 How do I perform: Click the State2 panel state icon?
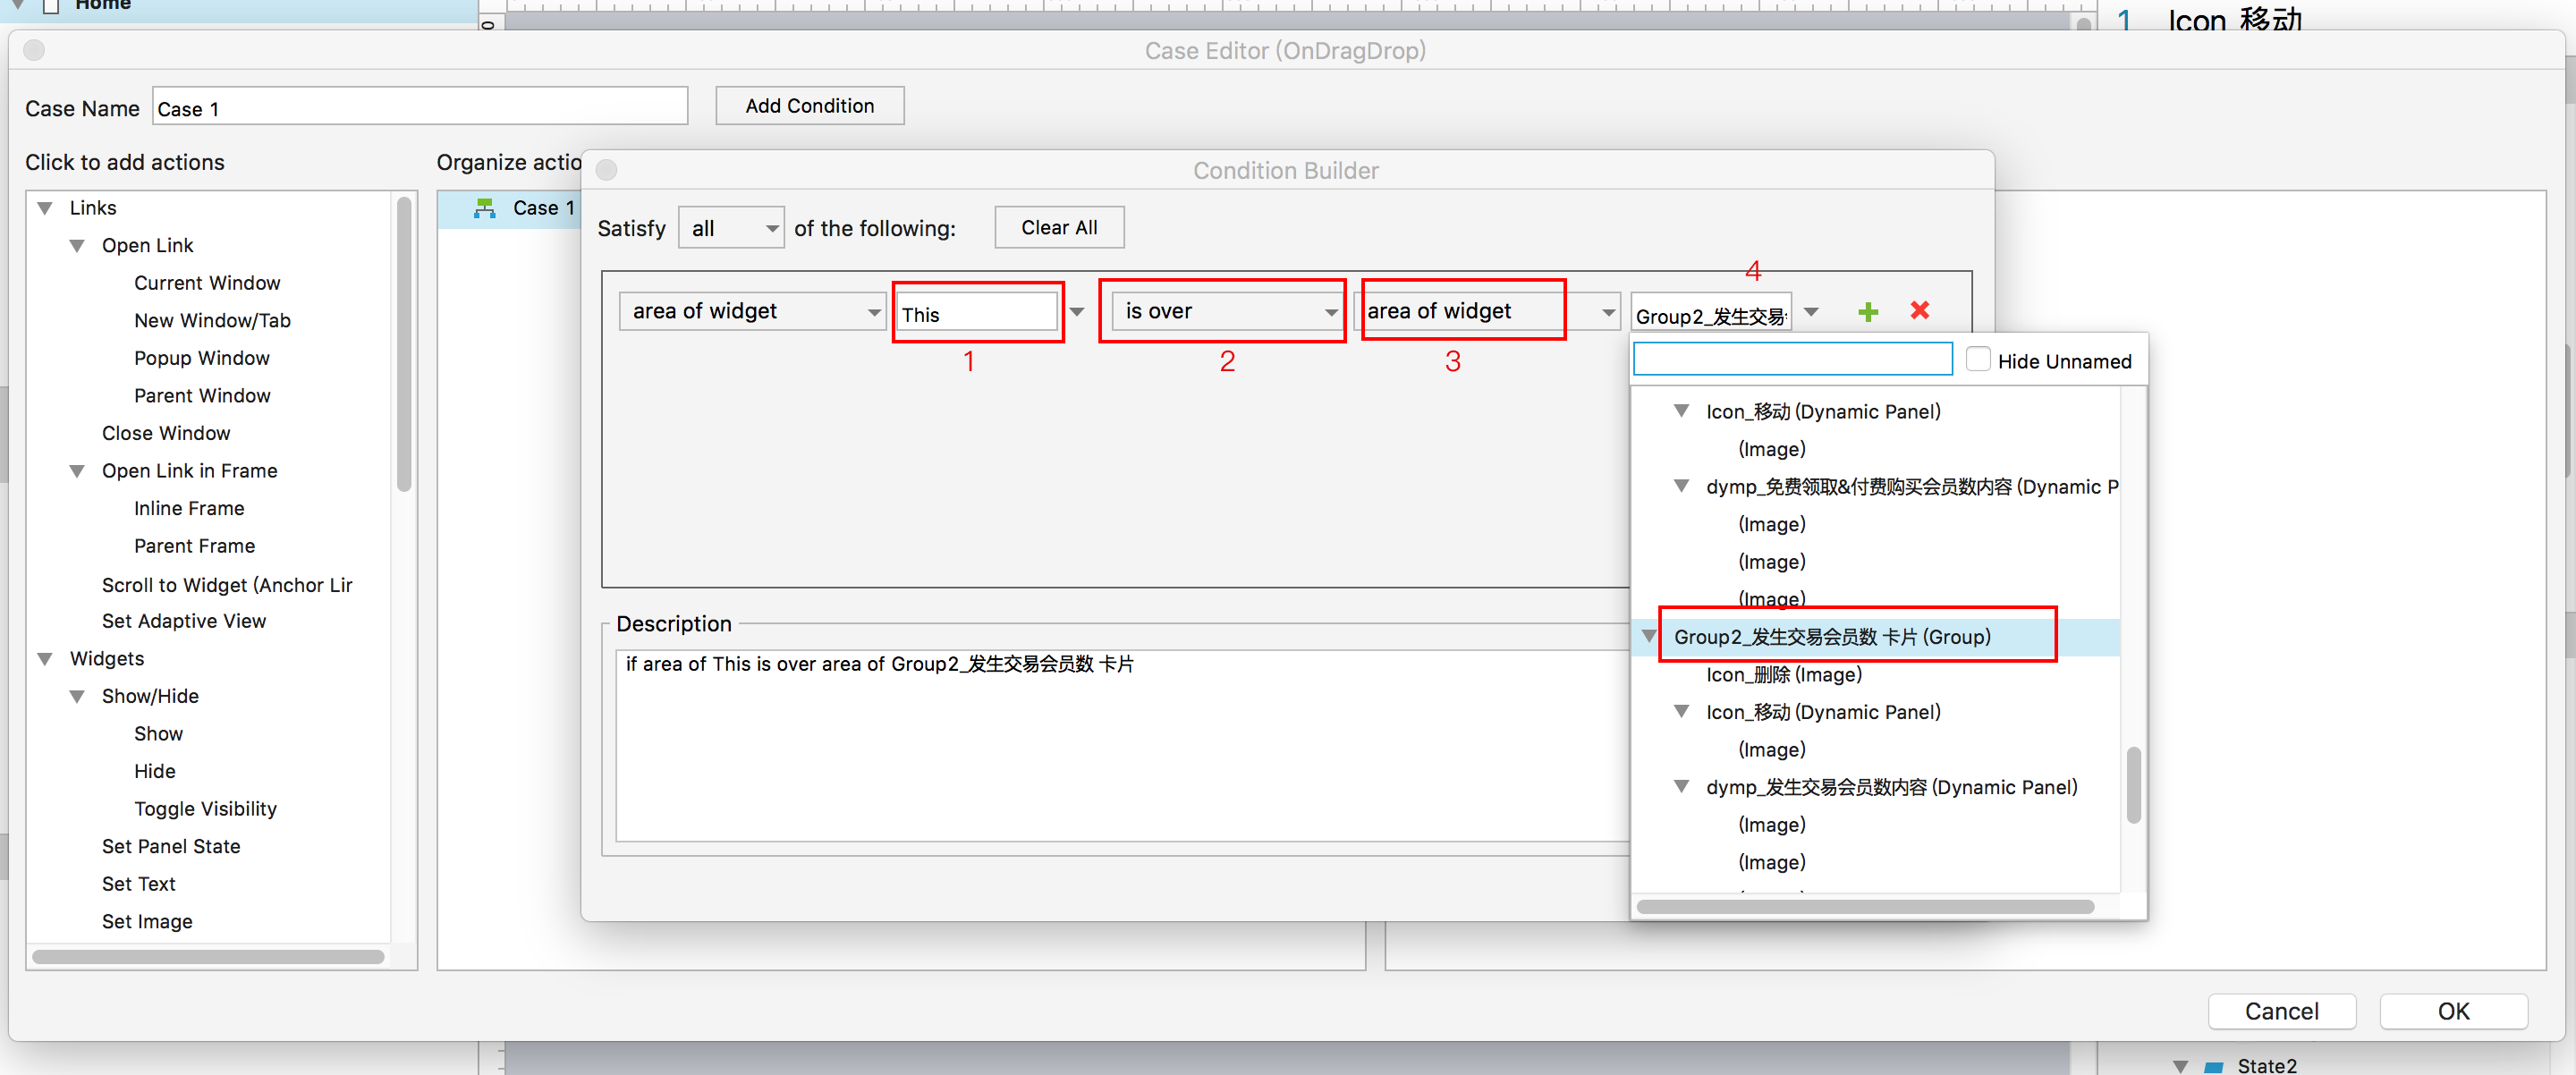[x=2214, y=1066]
